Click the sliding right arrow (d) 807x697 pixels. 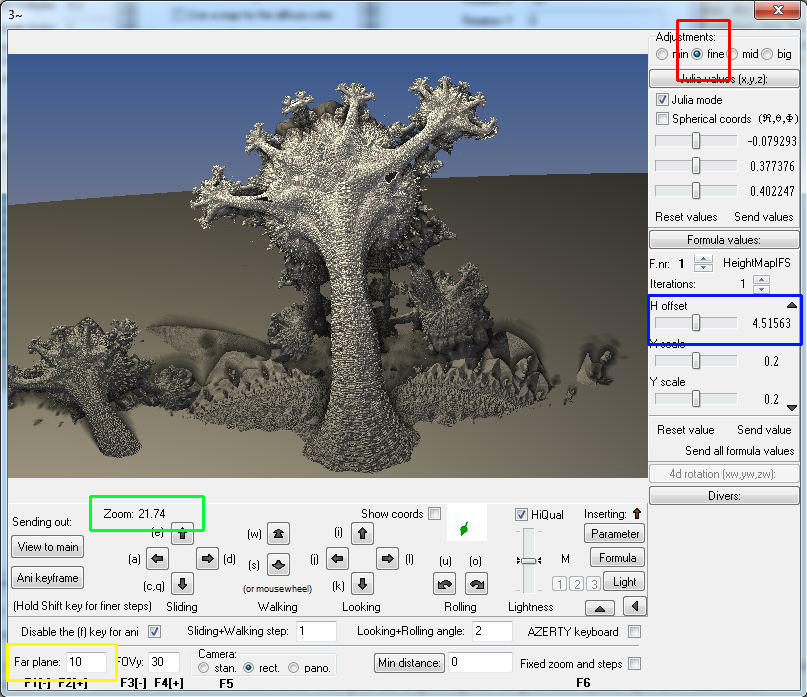click(207, 559)
